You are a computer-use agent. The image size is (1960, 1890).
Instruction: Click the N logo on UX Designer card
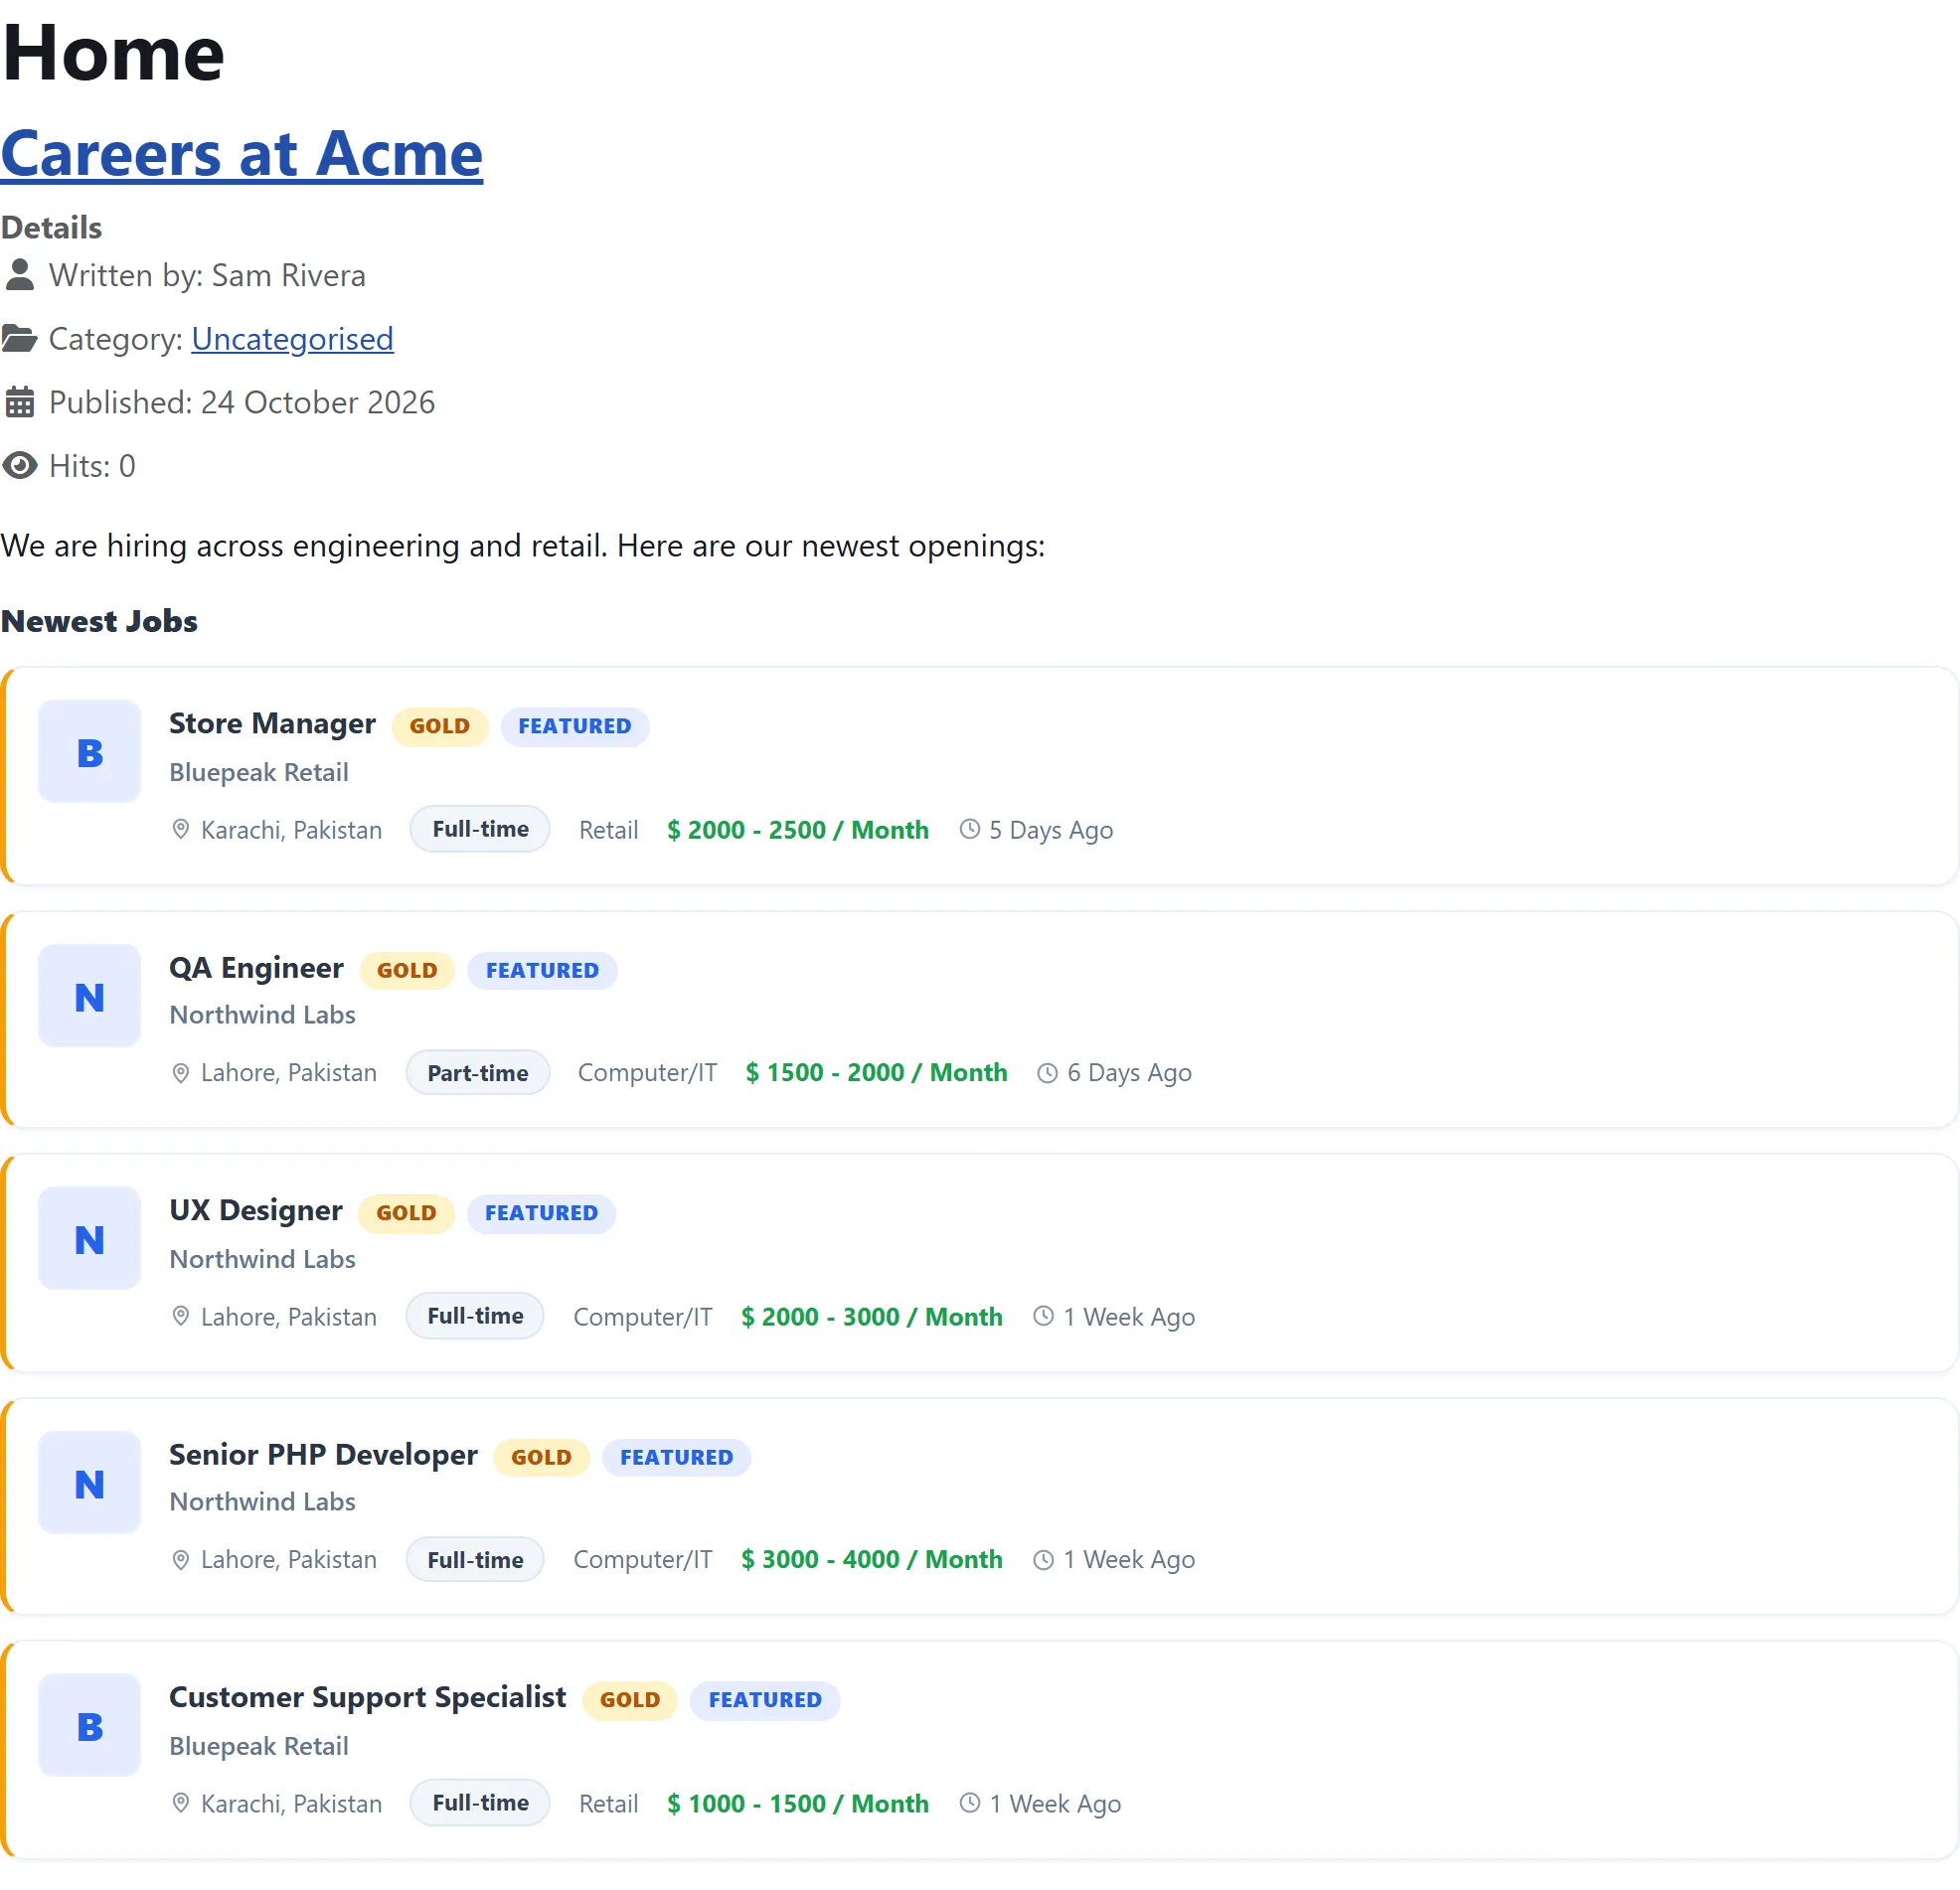click(89, 1239)
